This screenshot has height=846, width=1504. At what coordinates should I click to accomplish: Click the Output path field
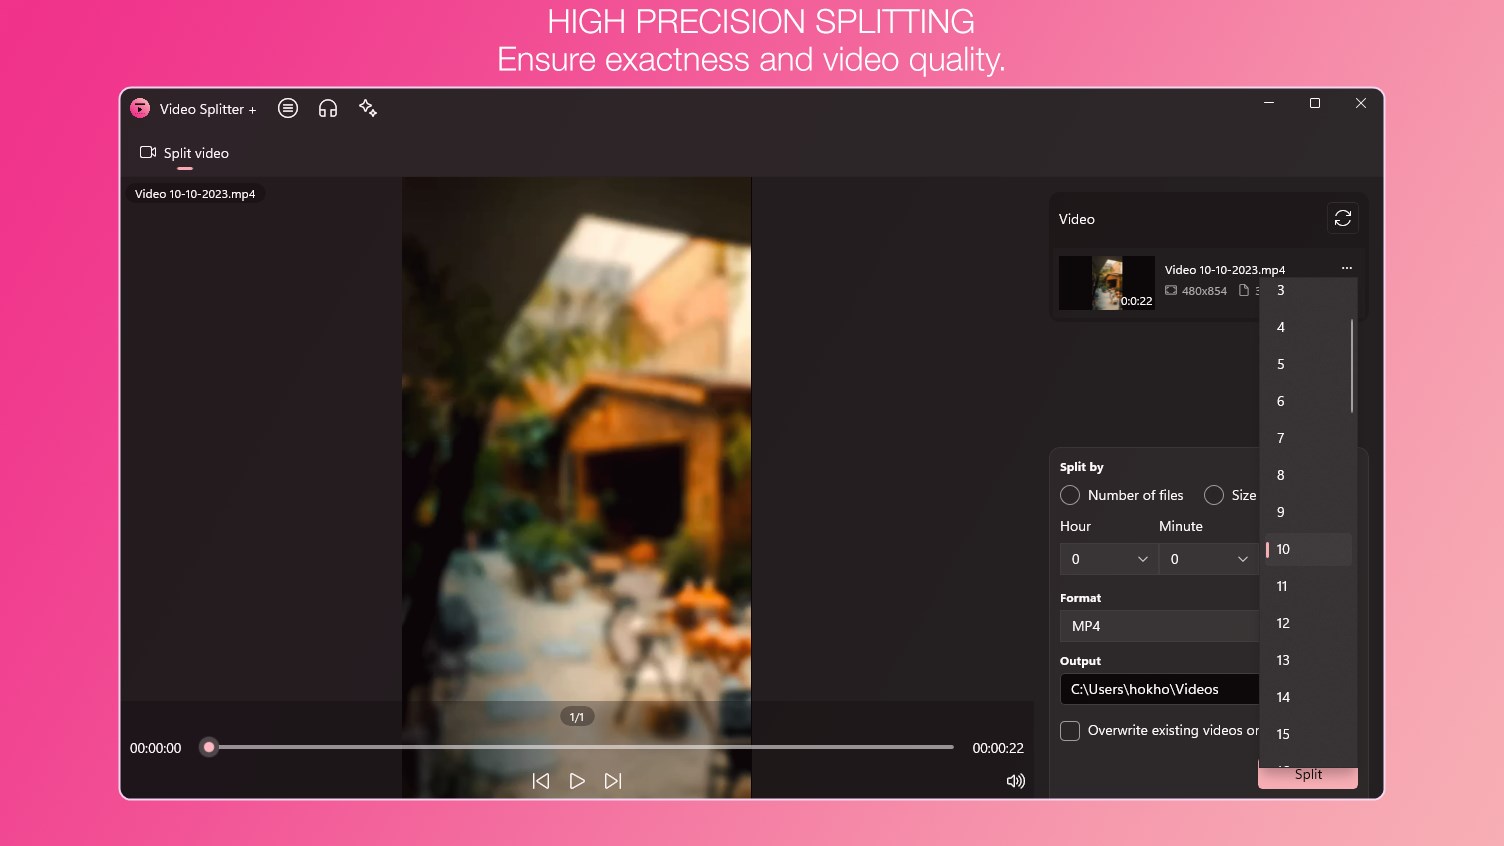click(x=1159, y=689)
